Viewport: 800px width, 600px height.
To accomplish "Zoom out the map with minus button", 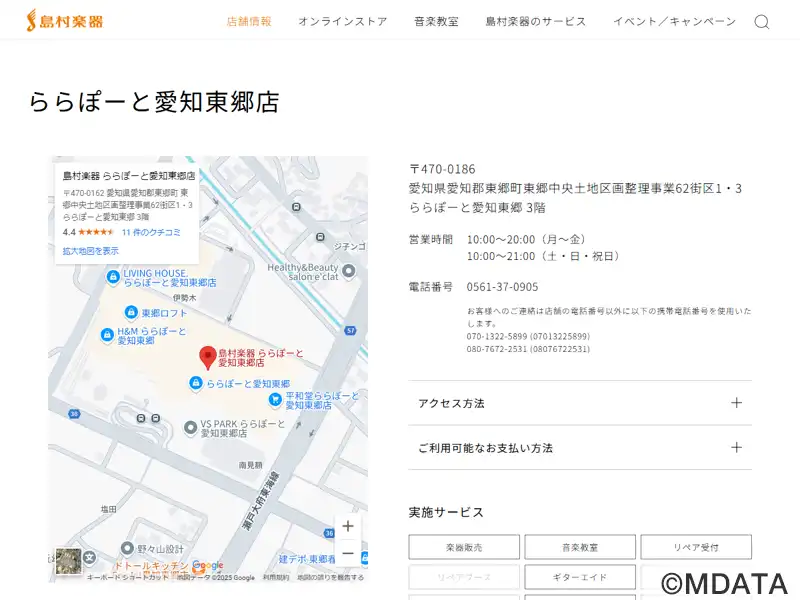I will (x=348, y=553).
